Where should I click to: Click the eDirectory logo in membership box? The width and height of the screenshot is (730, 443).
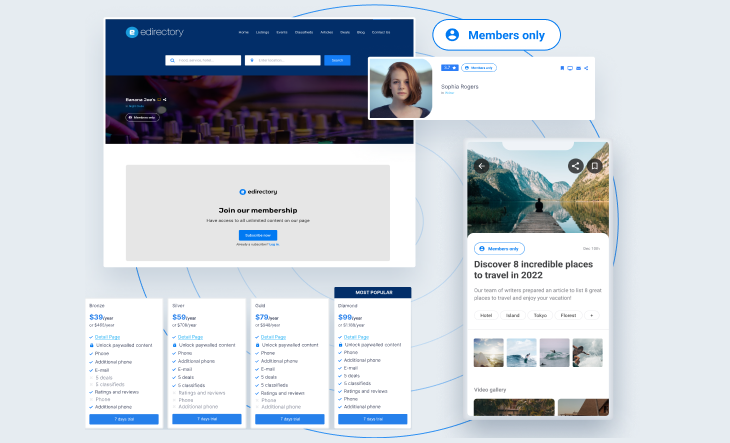tap(258, 192)
